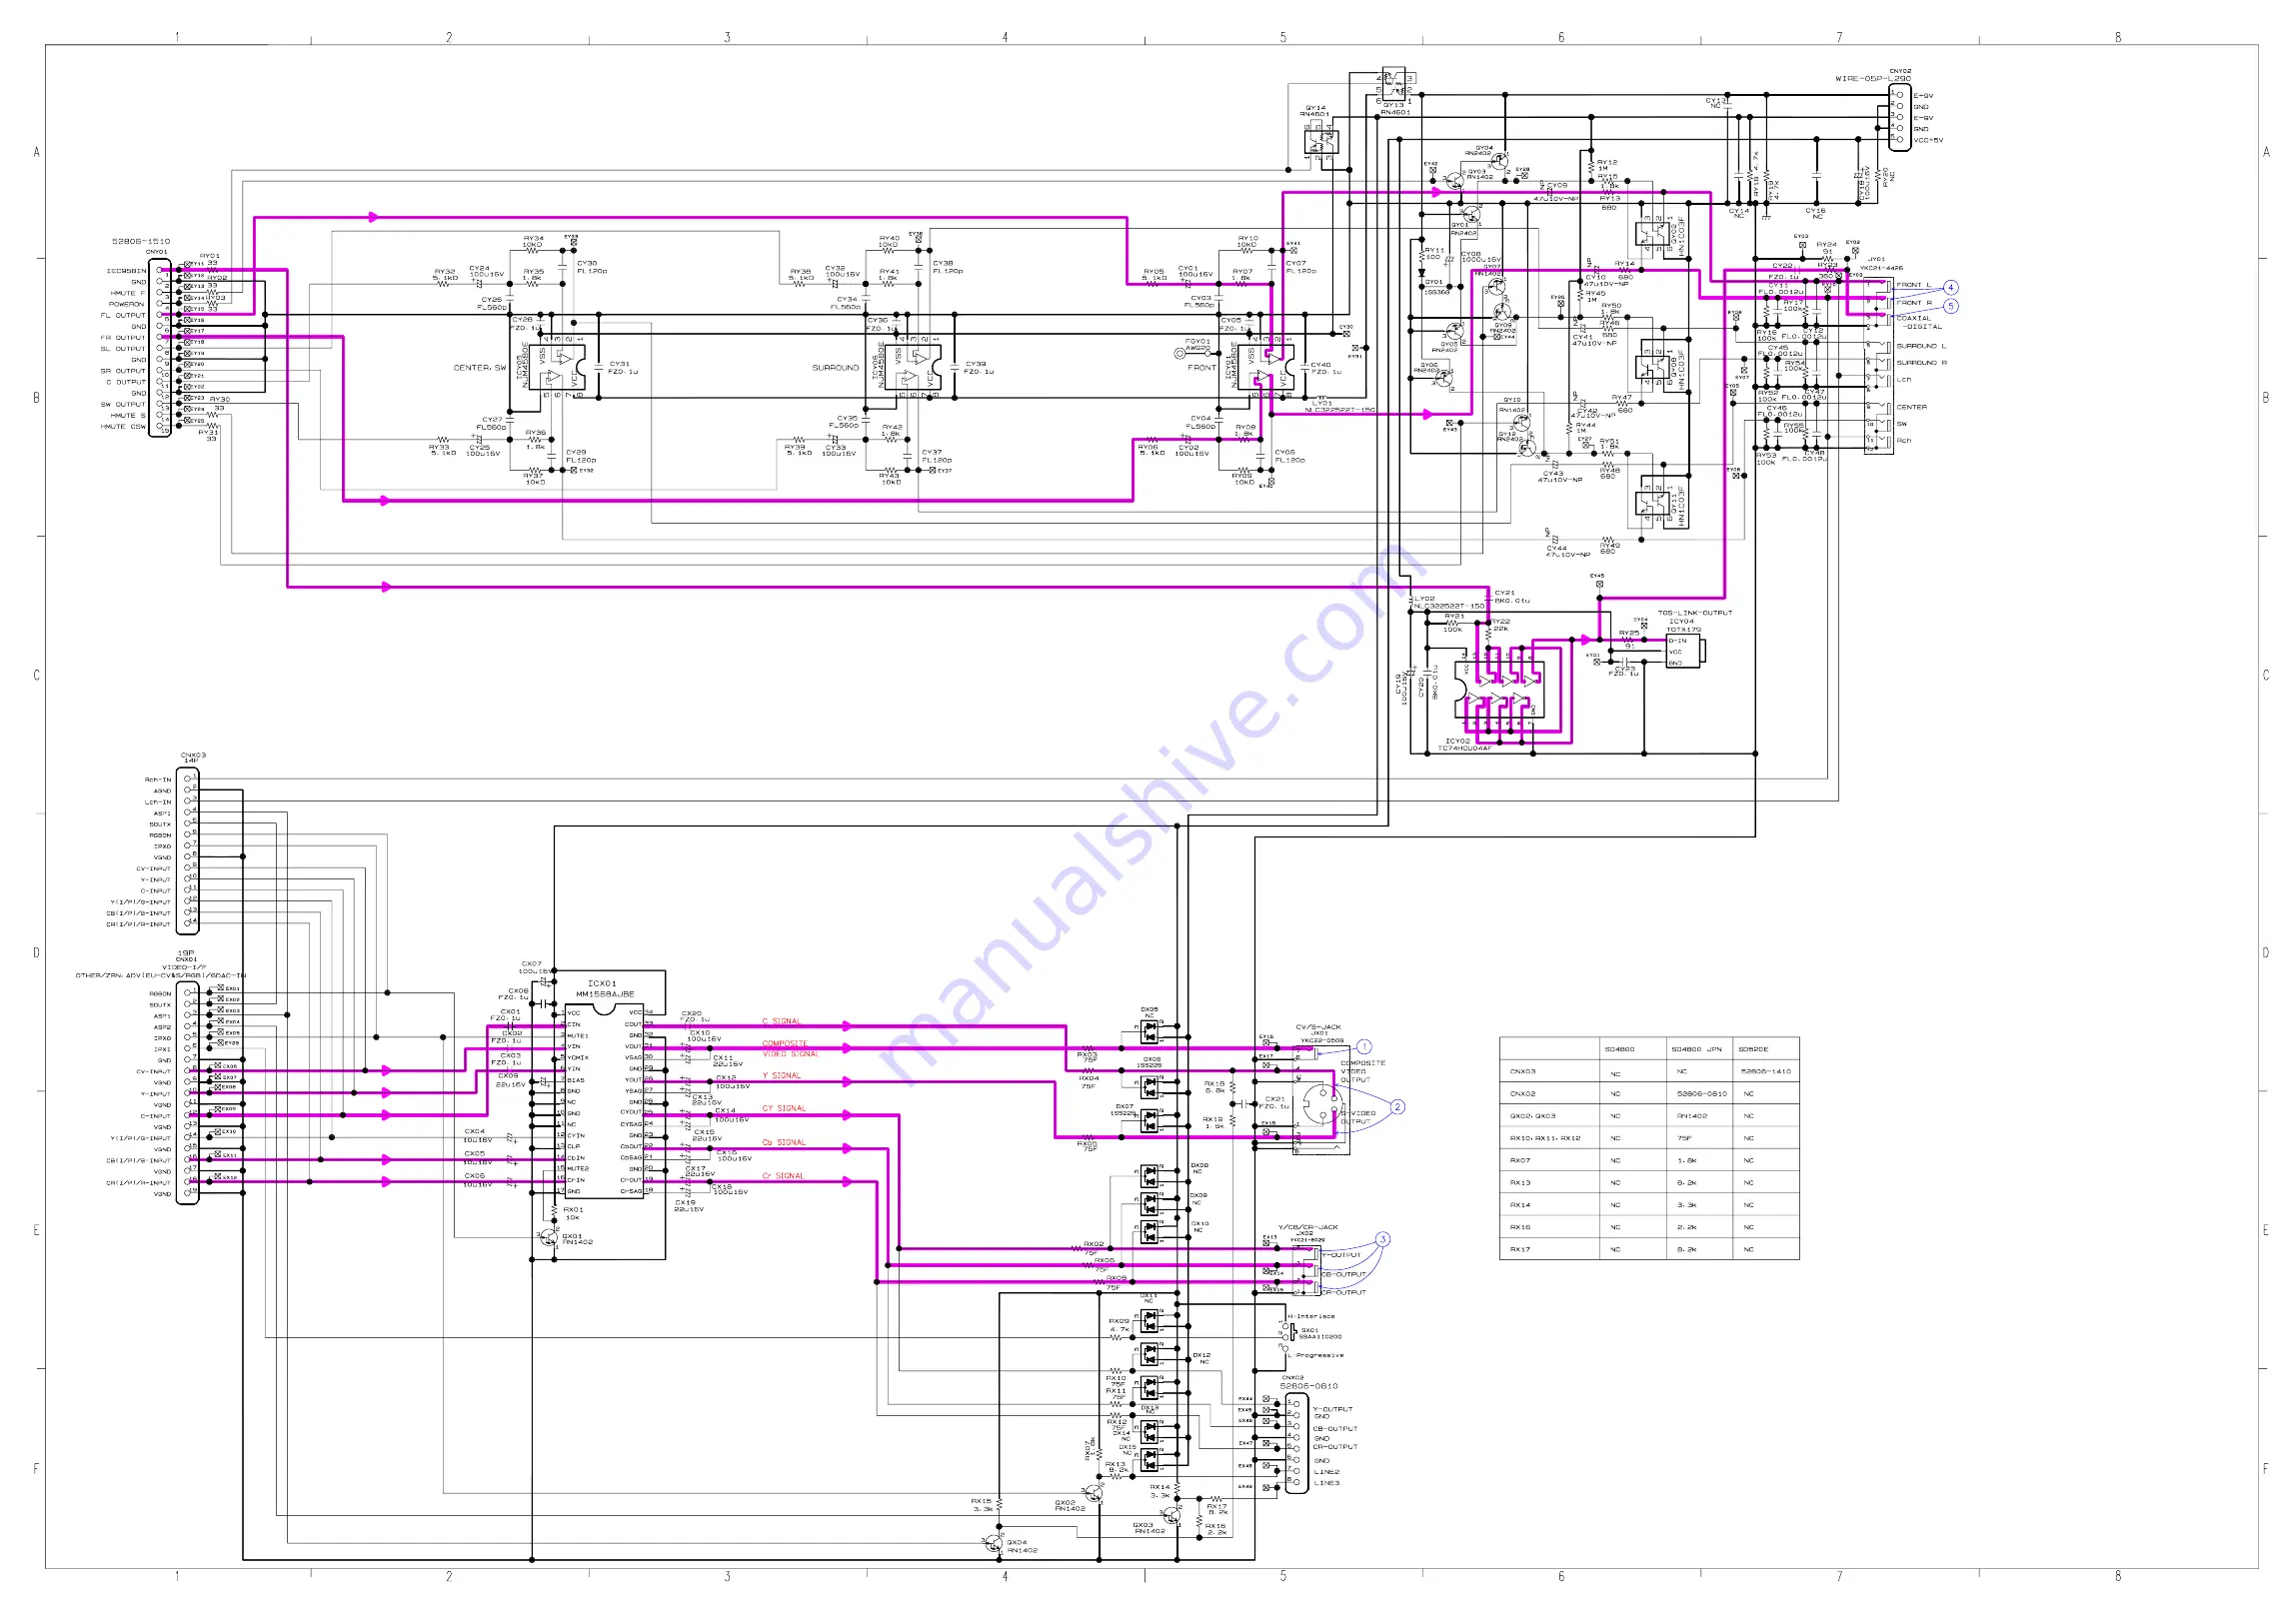2296x1615 pixels.
Task: Click the "SD4800 JPN" table column header
Action: [1696, 1049]
